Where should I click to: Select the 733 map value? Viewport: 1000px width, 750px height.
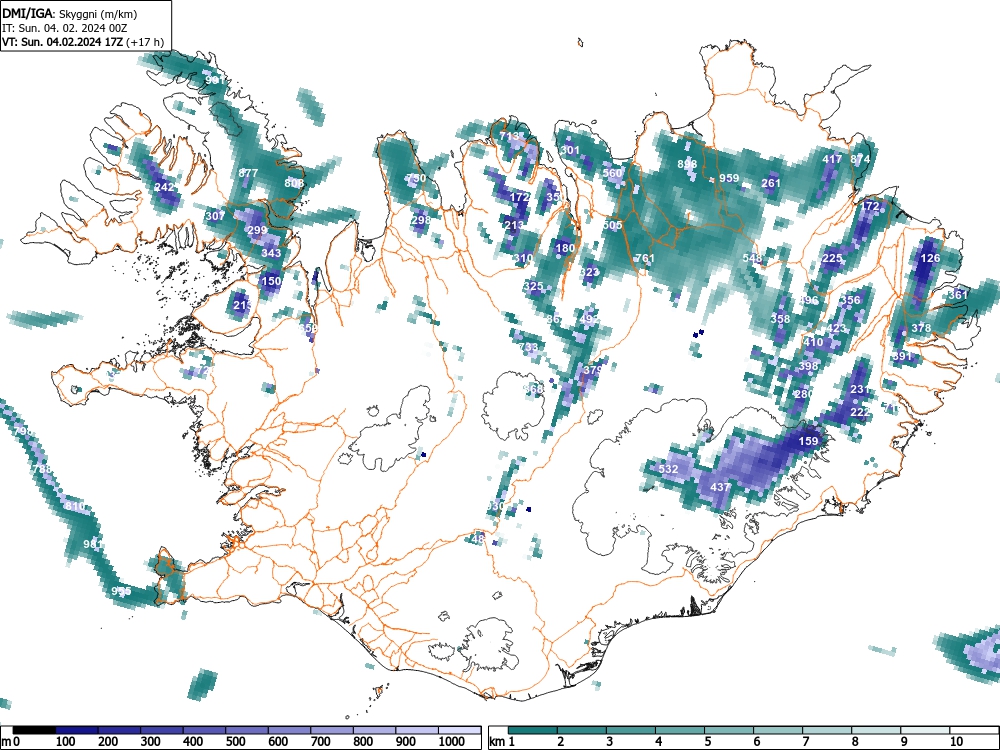[x=529, y=347]
